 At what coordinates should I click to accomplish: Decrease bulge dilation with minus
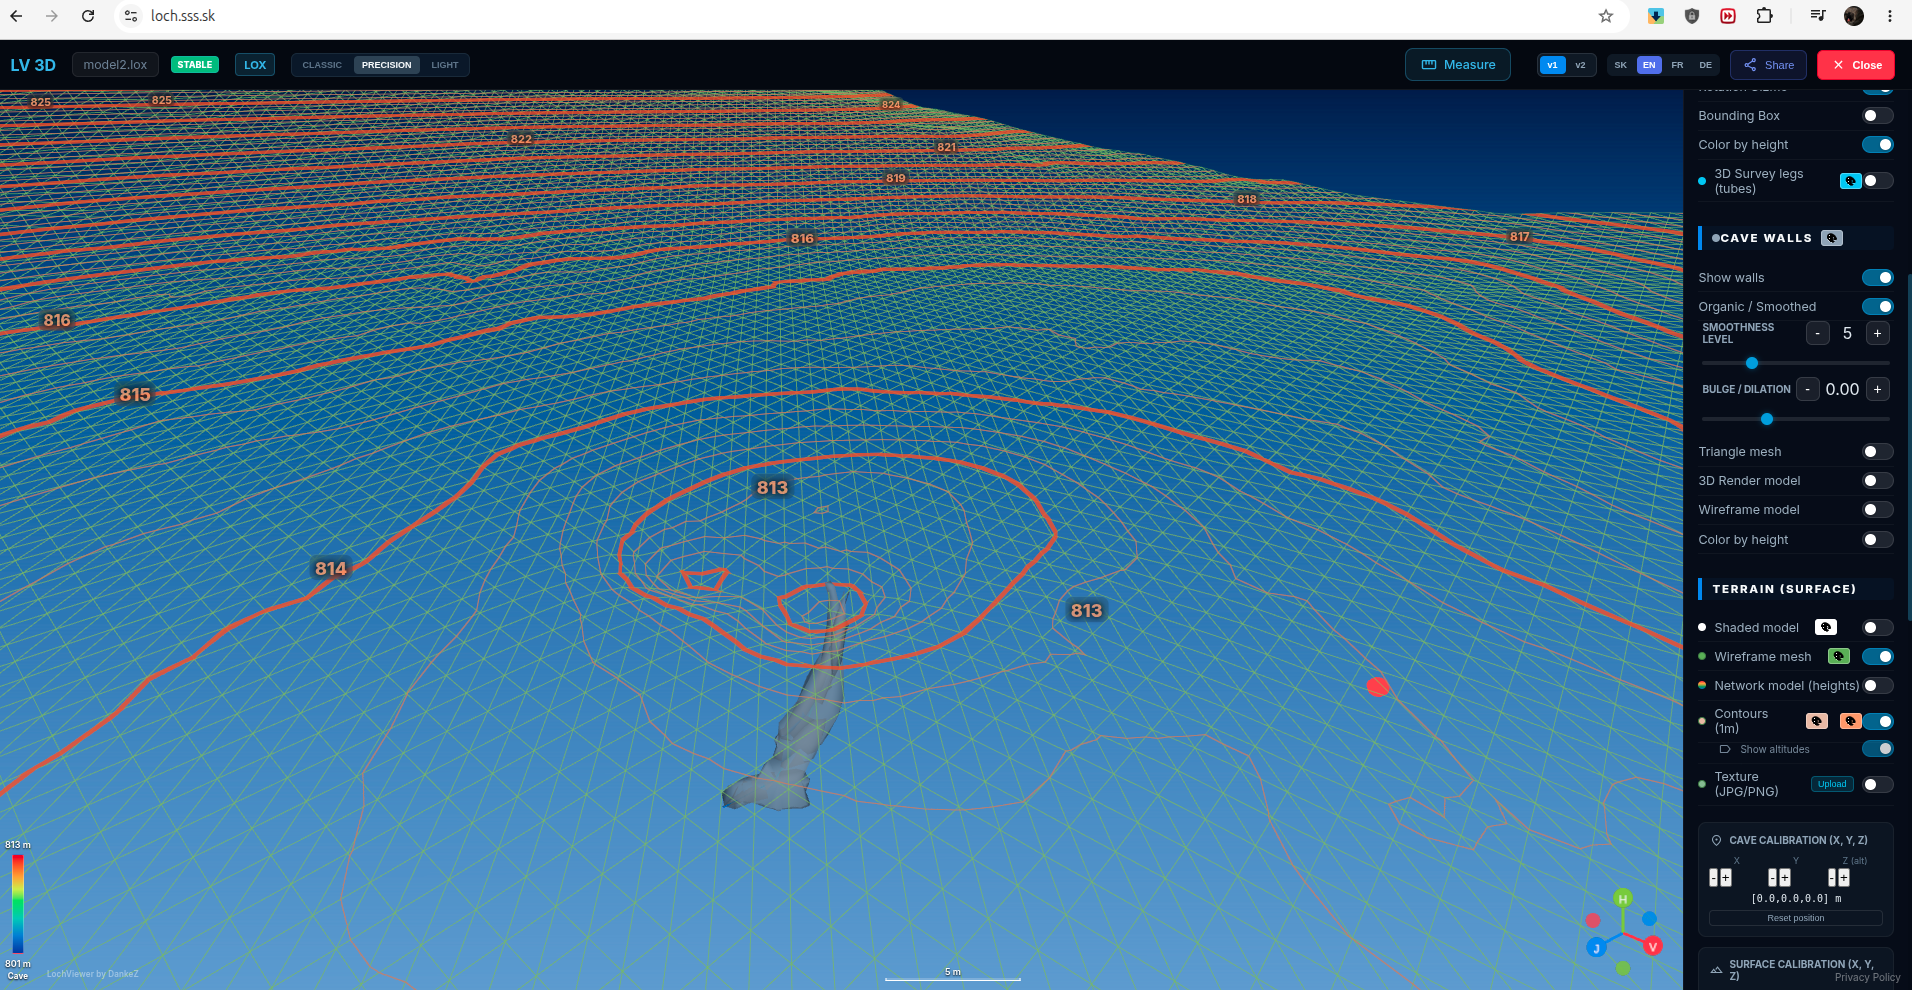tap(1808, 389)
